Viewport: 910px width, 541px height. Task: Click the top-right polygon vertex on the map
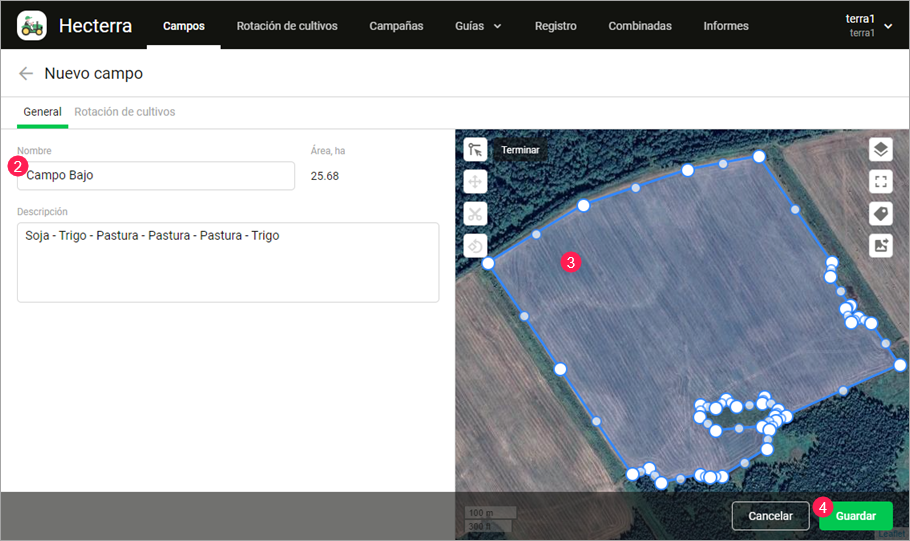759,156
